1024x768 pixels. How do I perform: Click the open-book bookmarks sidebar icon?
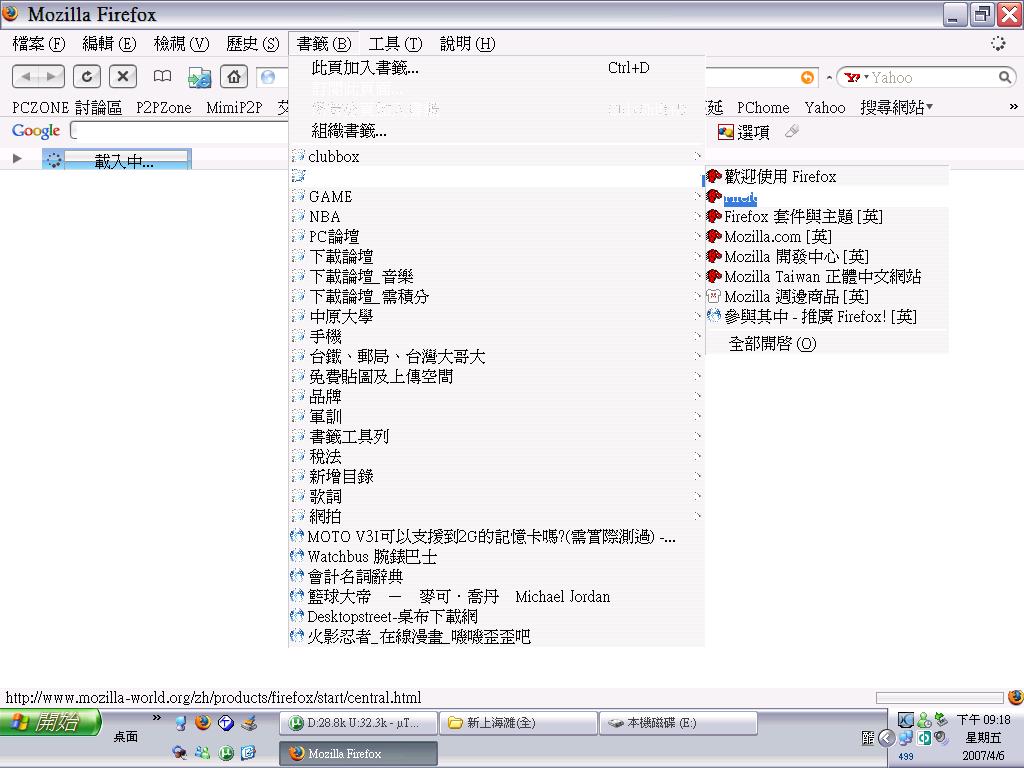[162, 77]
